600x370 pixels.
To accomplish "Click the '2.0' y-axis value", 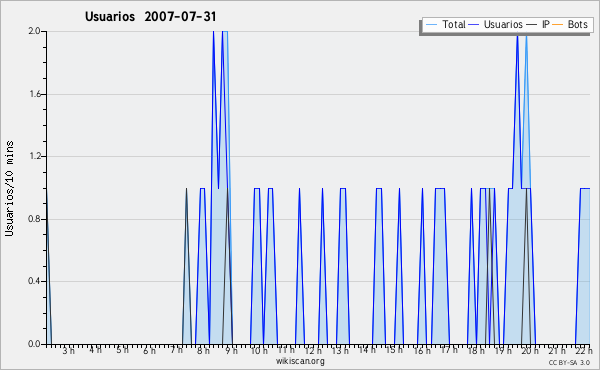I will point(34,31).
